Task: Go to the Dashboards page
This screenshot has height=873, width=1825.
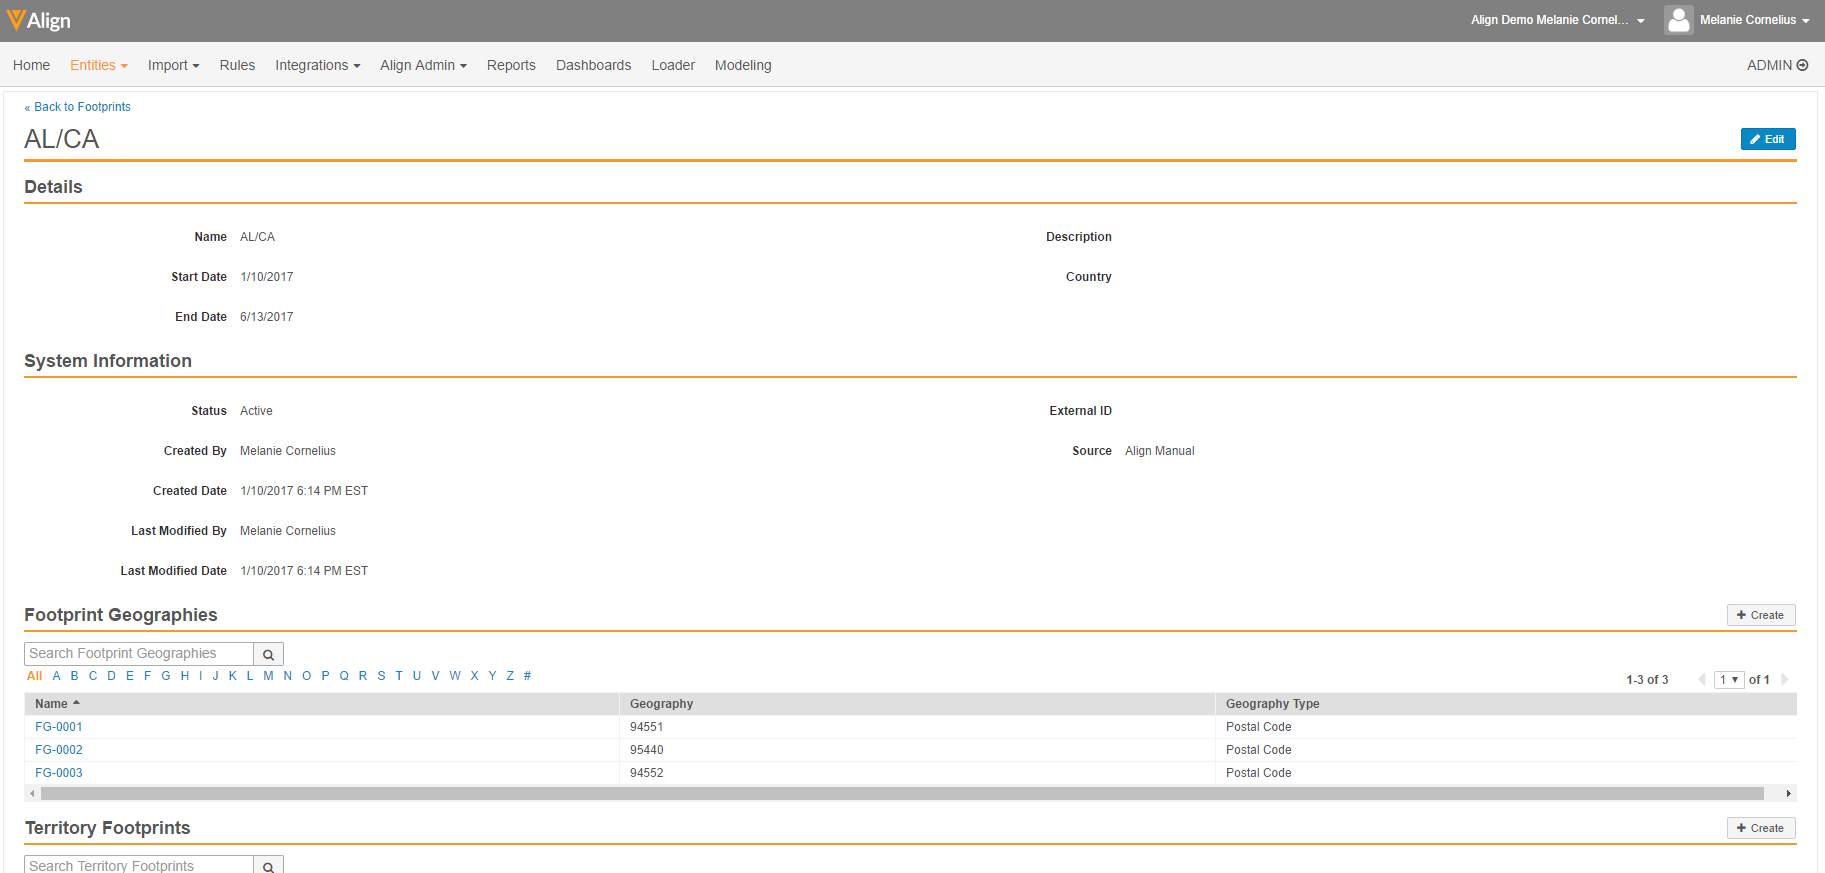Action: (x=593, y=65)
